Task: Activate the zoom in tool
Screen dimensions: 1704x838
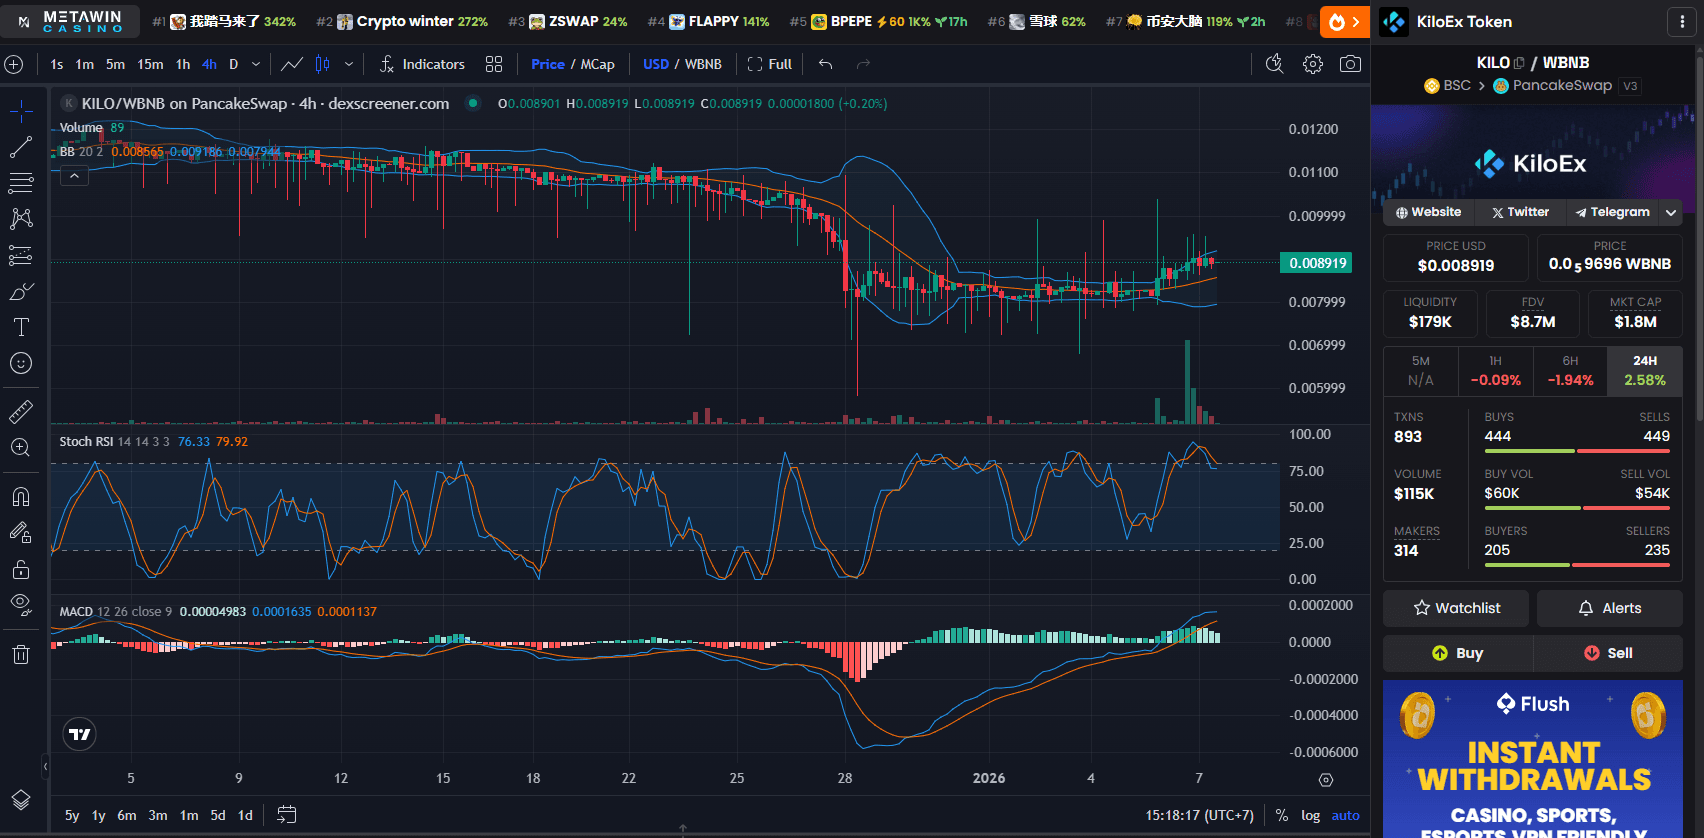Action: tap(21, 447)
